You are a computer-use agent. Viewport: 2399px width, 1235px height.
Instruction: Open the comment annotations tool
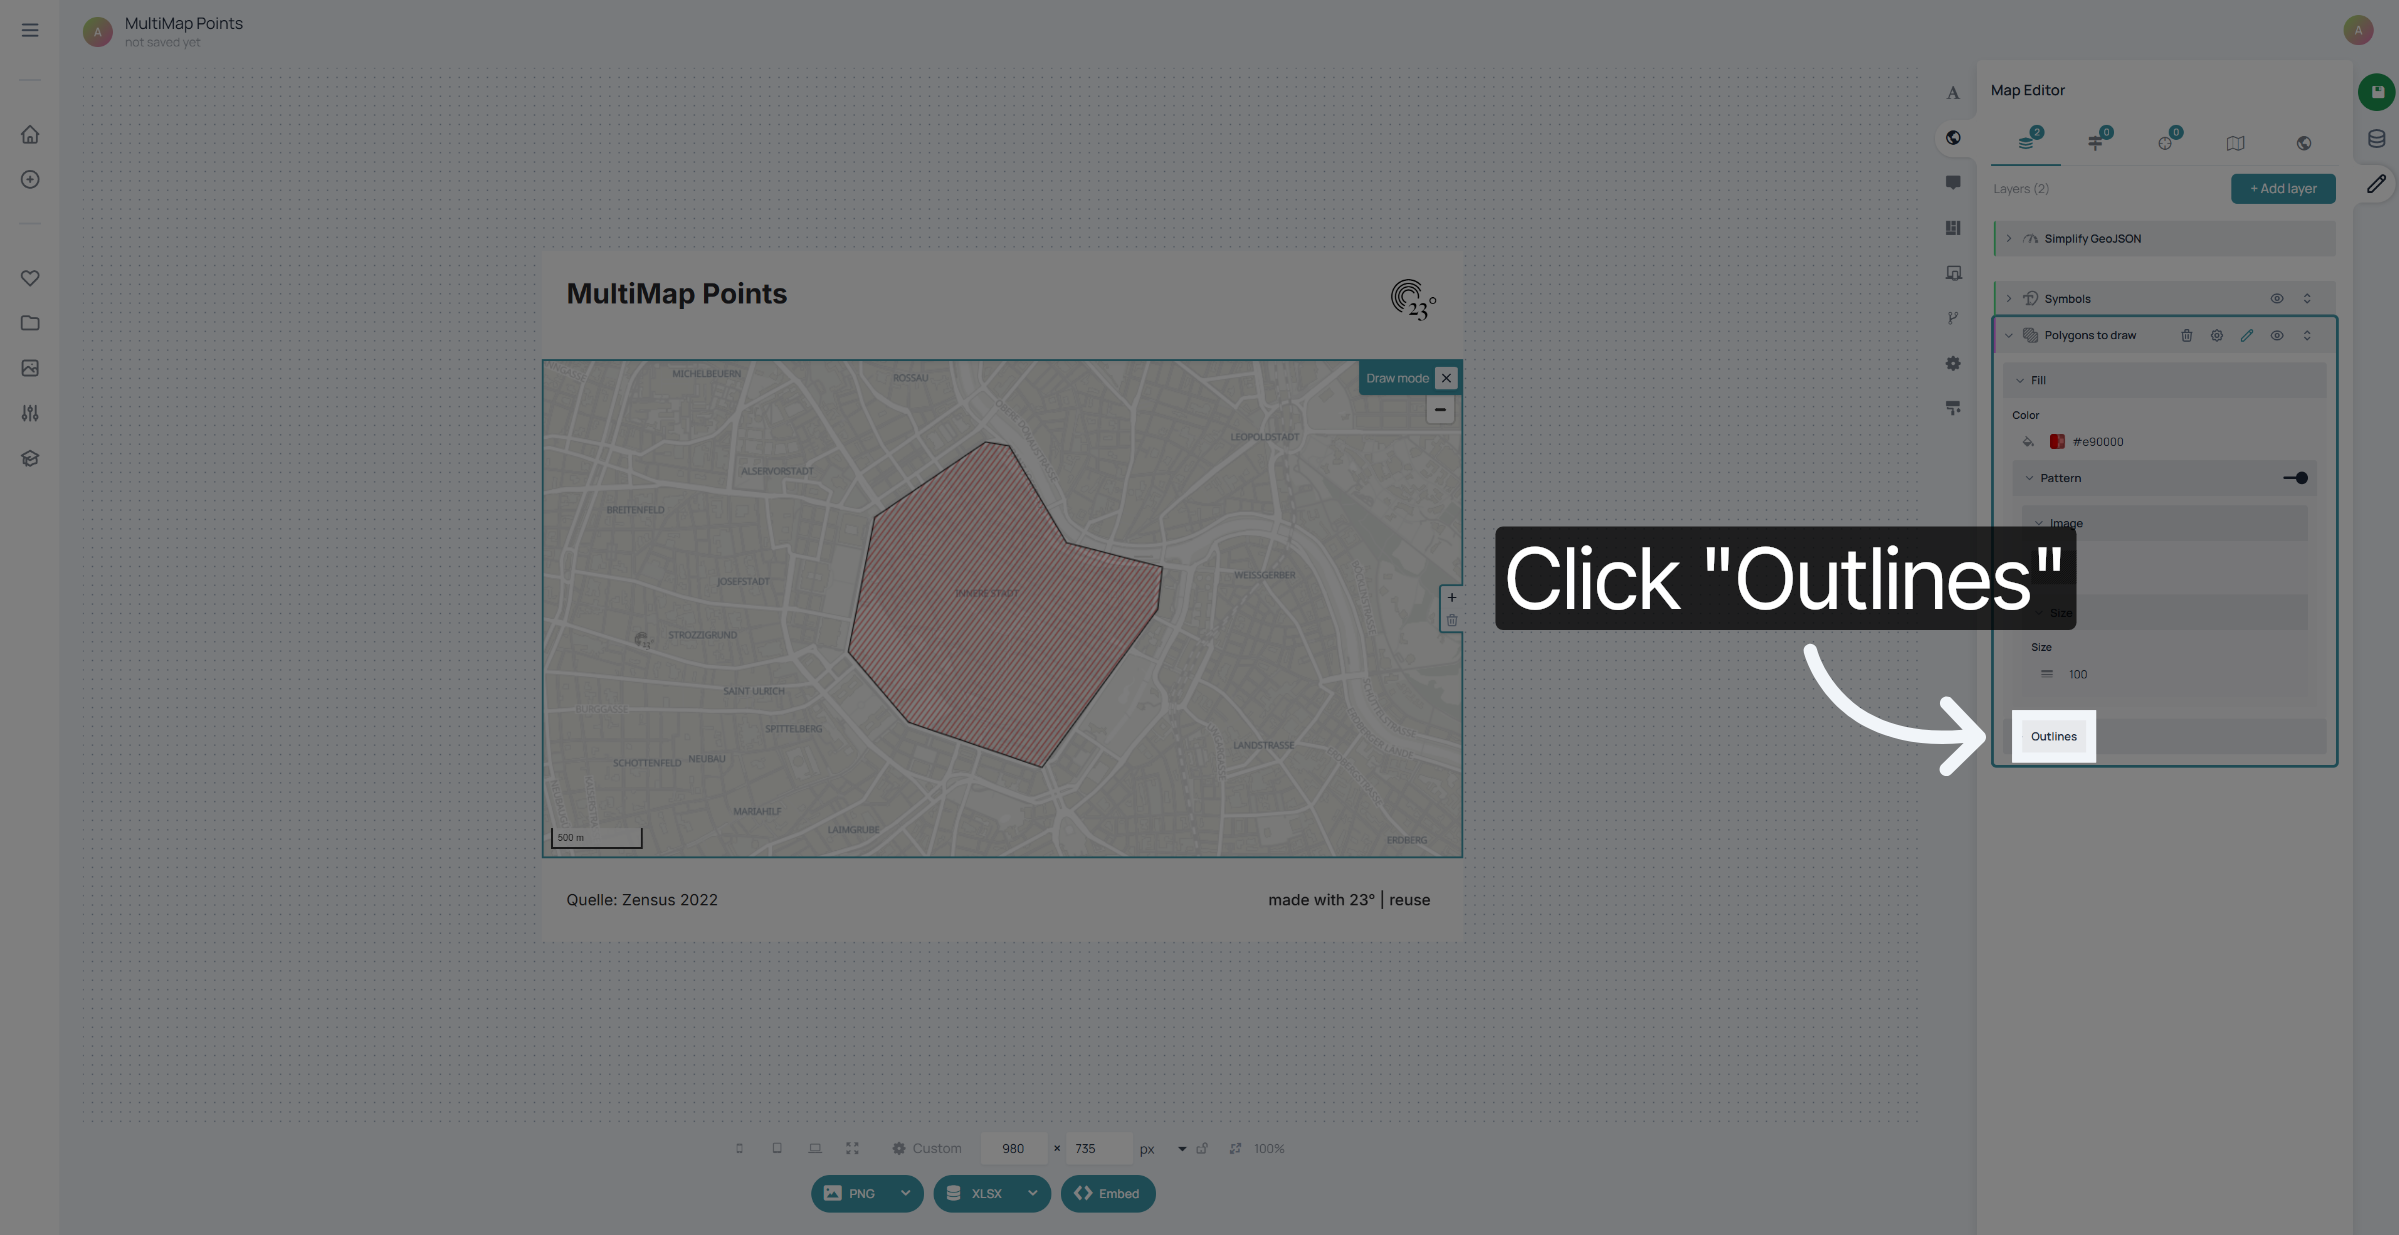coord(1953,183)
